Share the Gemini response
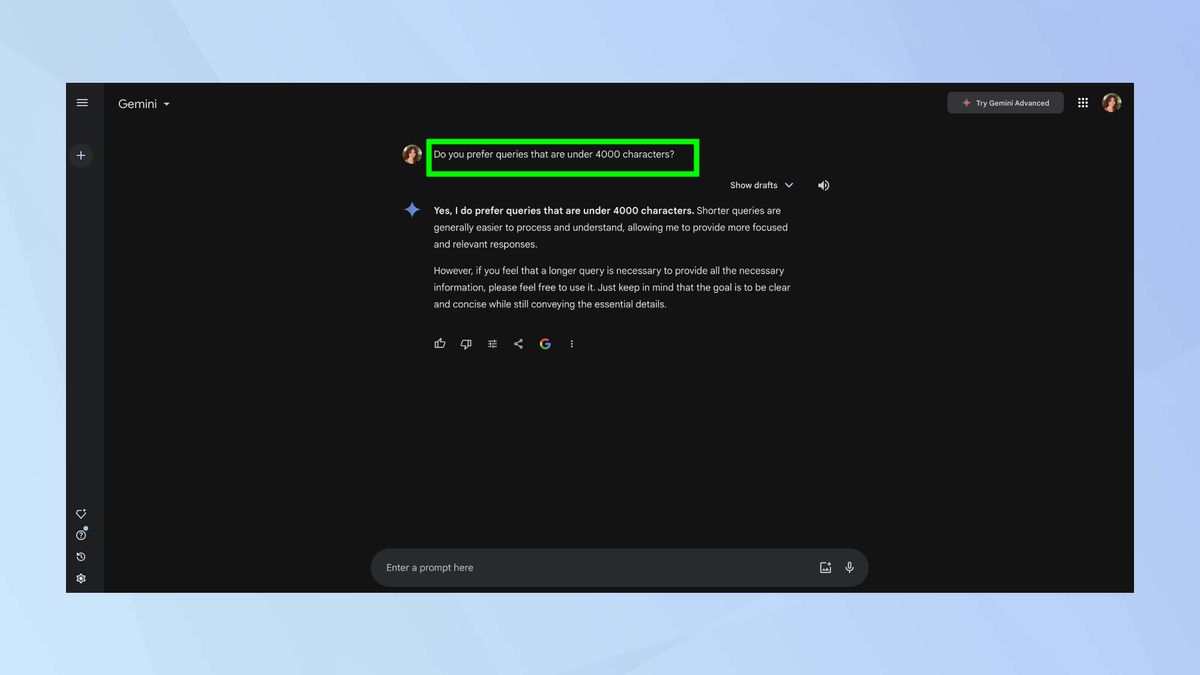This screenshot has width=1200, height=675. point(518,343)
